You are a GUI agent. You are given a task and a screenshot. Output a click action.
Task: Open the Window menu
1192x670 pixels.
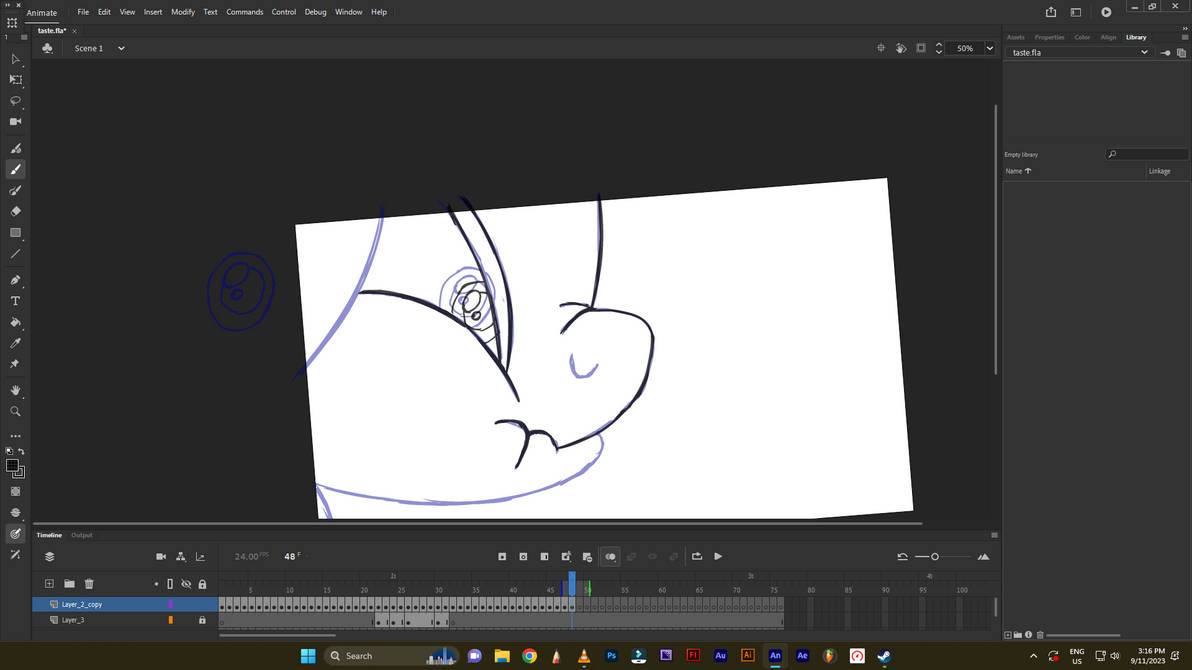pos(349,12)
